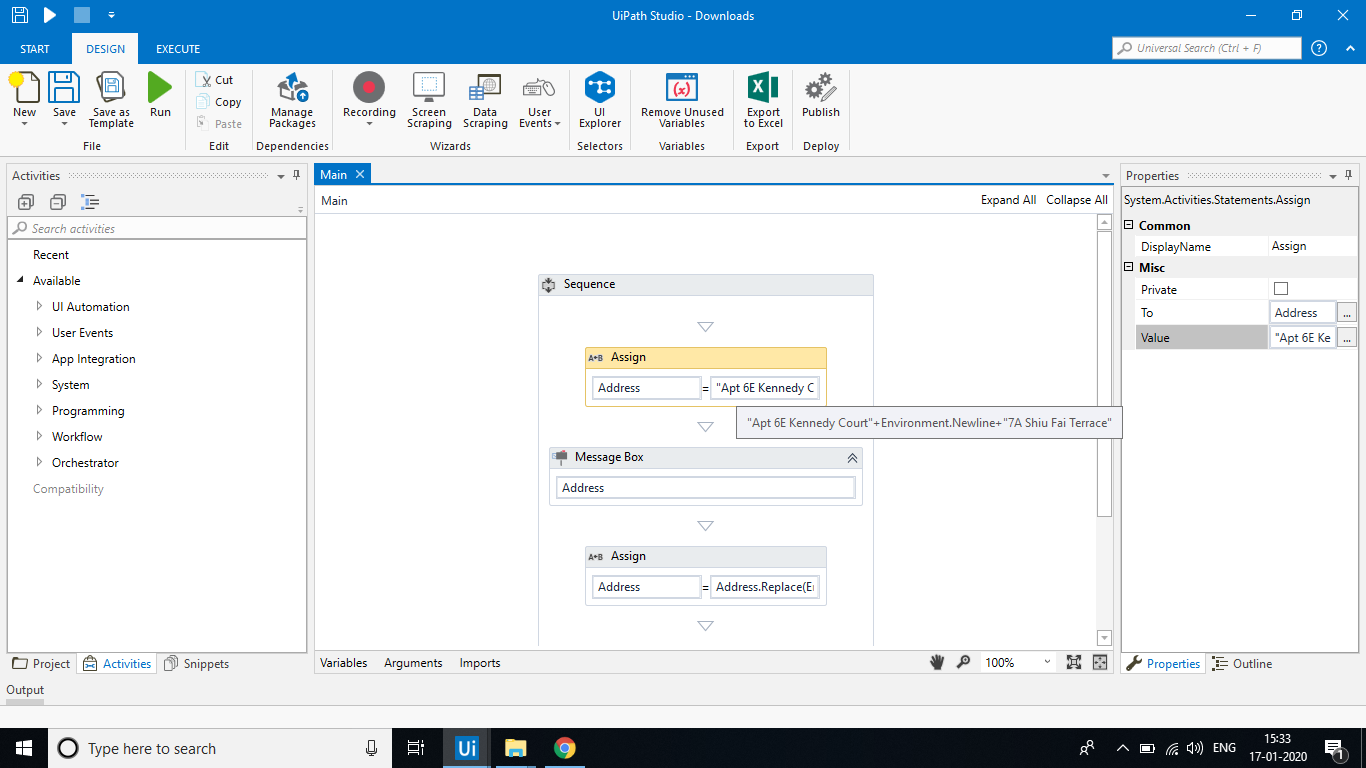Publish the current project

click(820, 97)
